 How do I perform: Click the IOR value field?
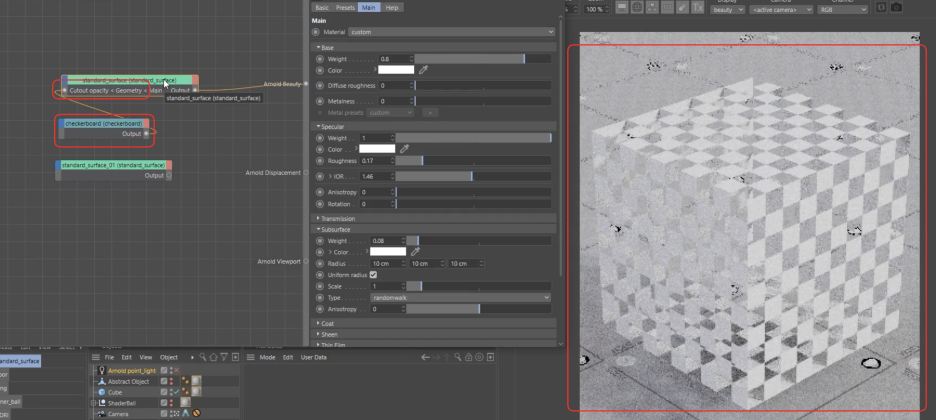click(x=377, y=177)
